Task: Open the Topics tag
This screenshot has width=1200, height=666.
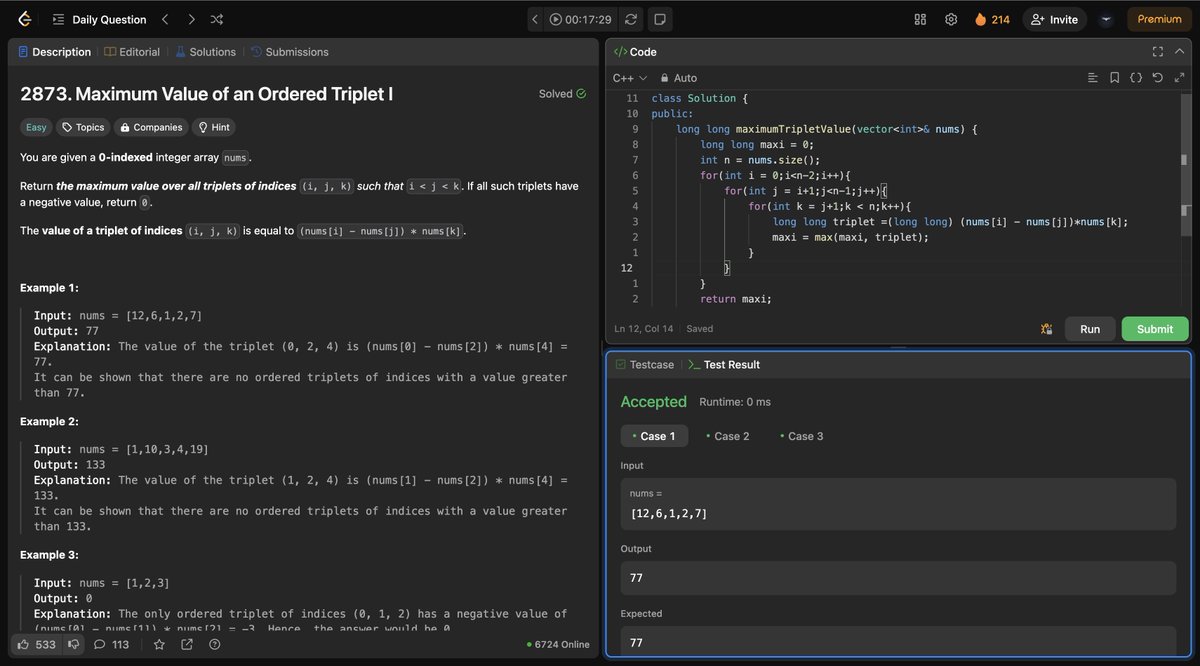Action: click(x=82, y=127)
